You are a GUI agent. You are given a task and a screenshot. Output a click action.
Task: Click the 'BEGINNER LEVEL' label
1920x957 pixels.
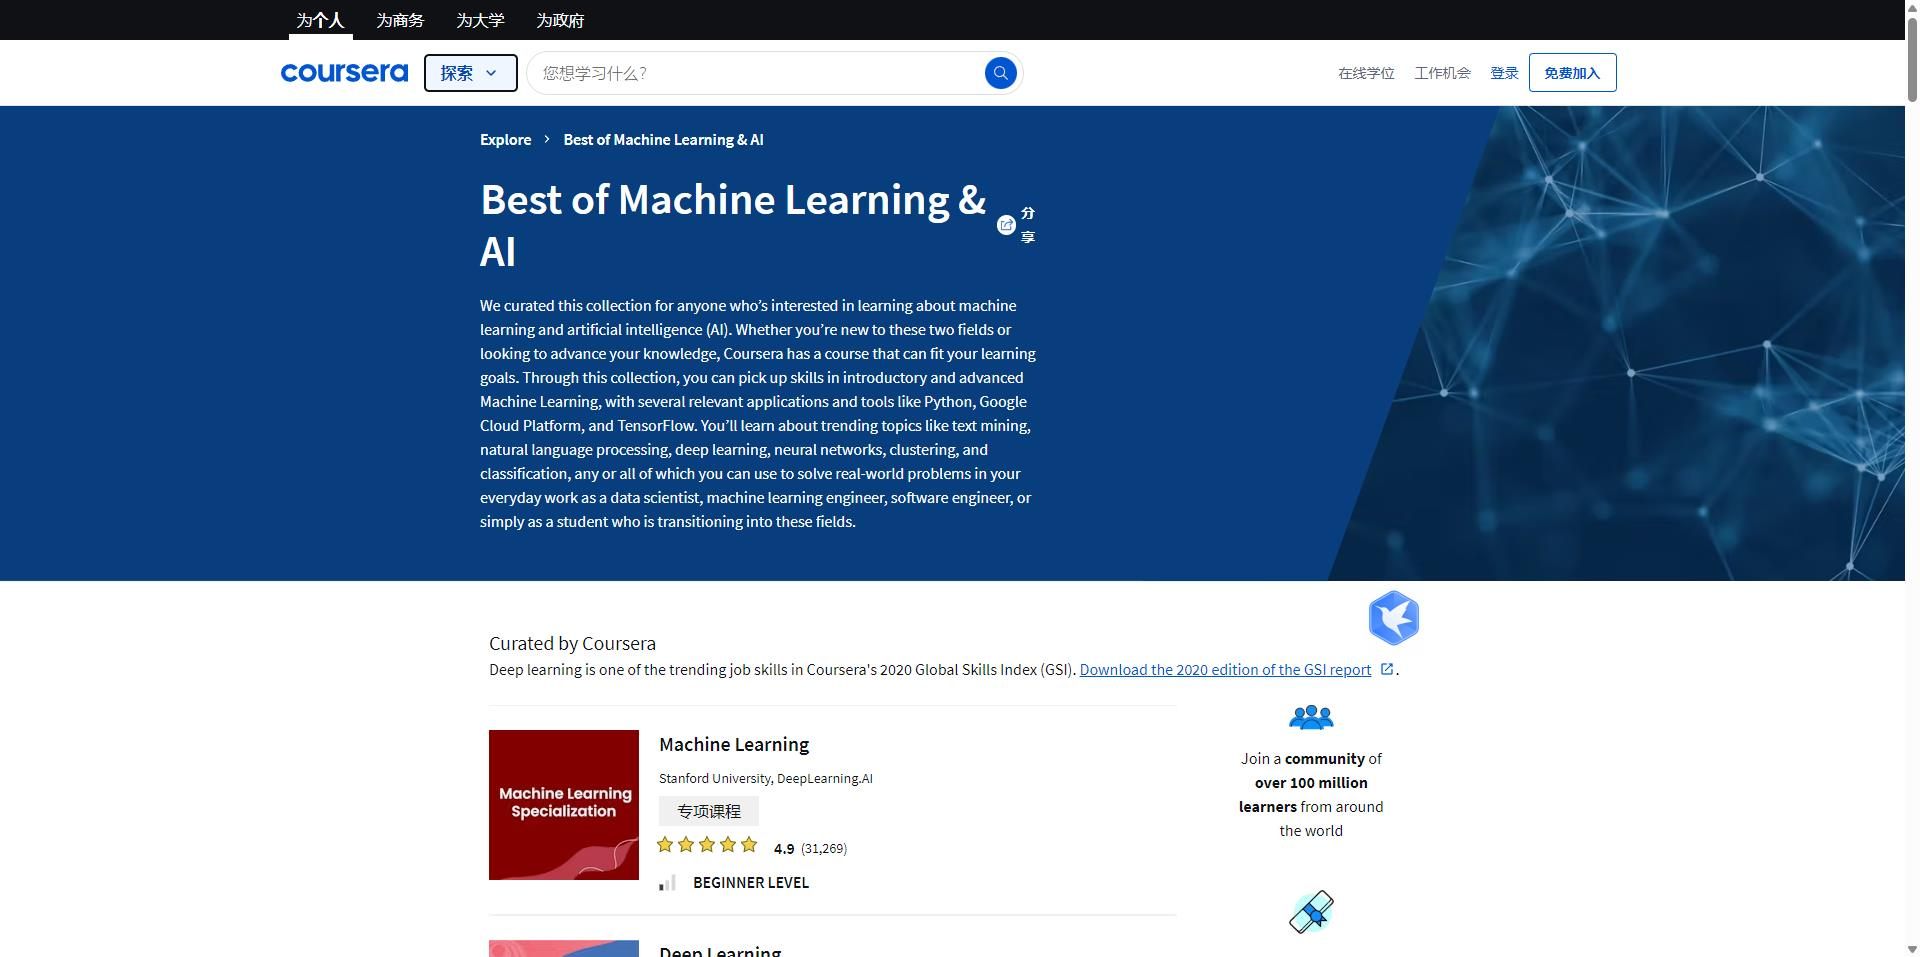pyautogui.click(x=751, y=882)
